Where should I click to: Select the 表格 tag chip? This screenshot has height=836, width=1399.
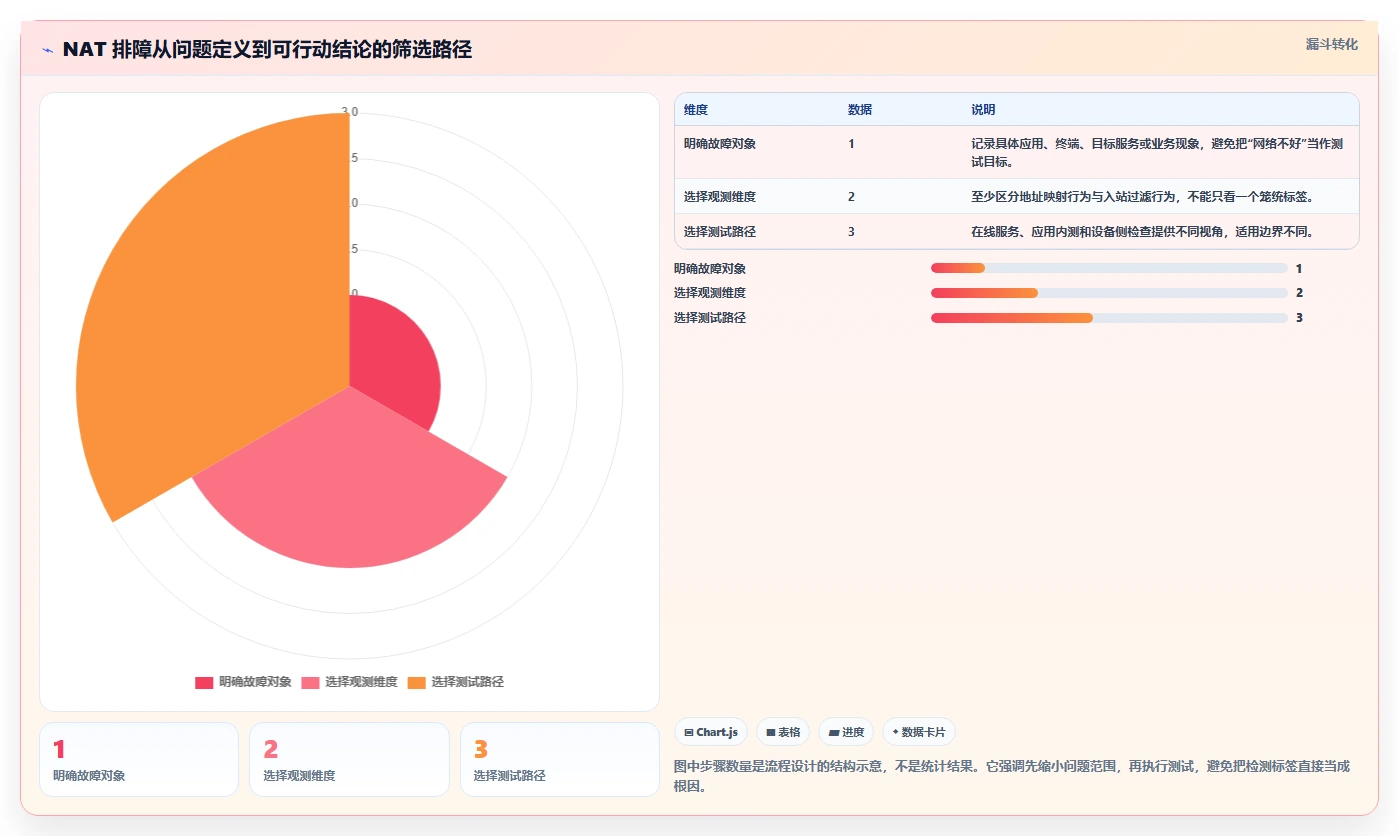(783, 732)
